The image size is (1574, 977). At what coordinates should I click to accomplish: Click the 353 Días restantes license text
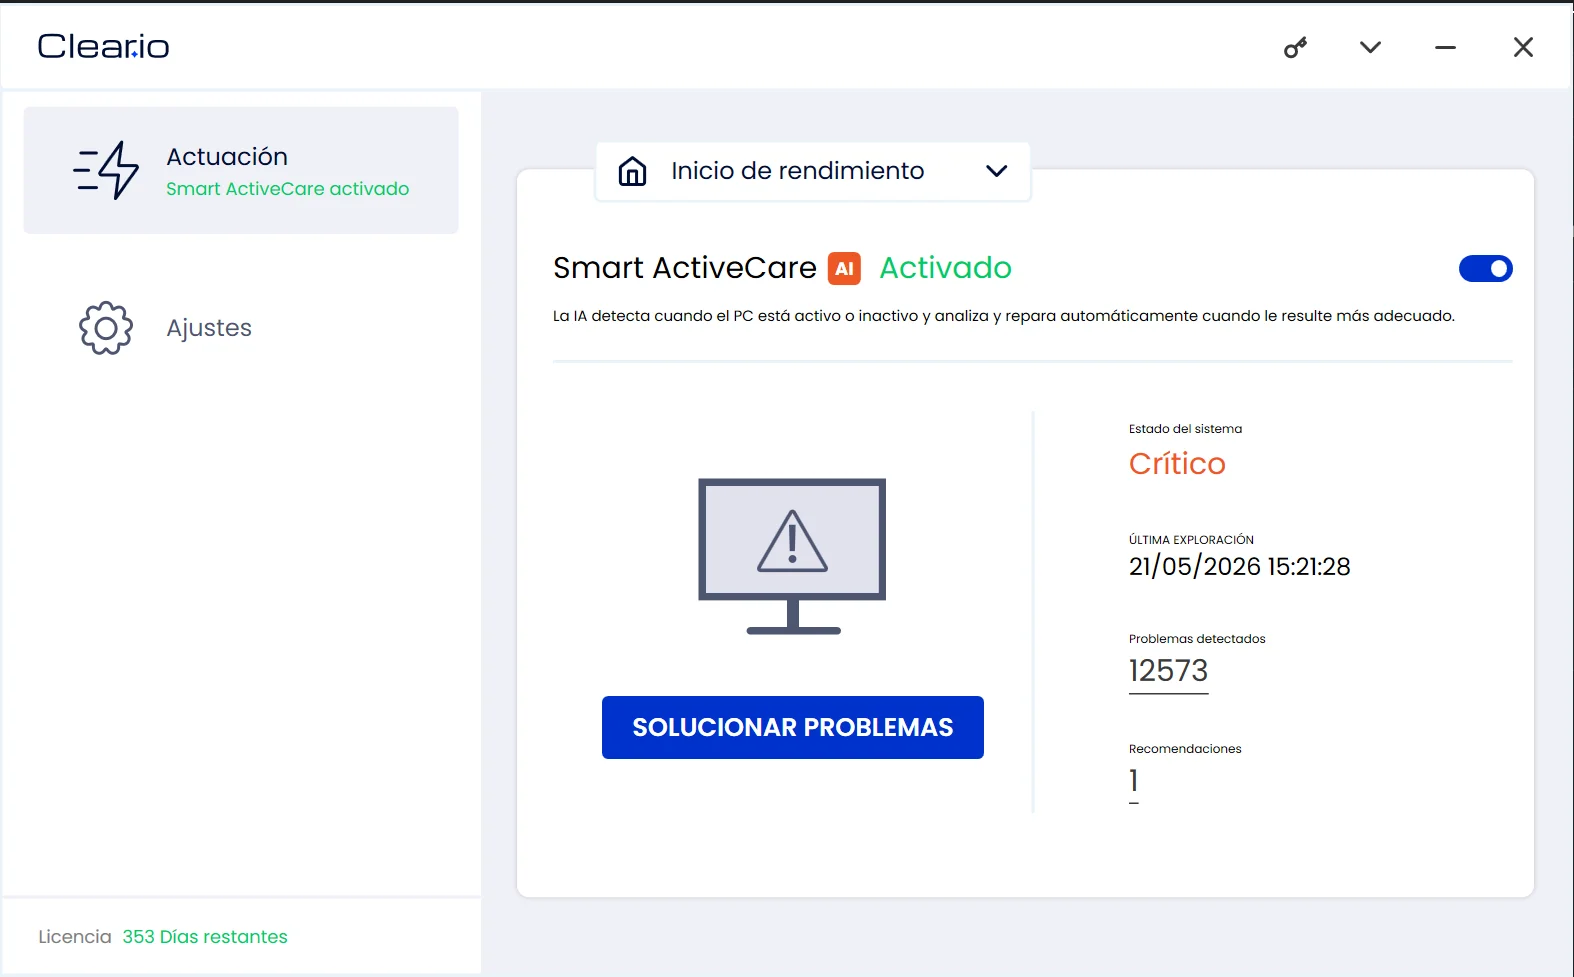coord(205,937)
